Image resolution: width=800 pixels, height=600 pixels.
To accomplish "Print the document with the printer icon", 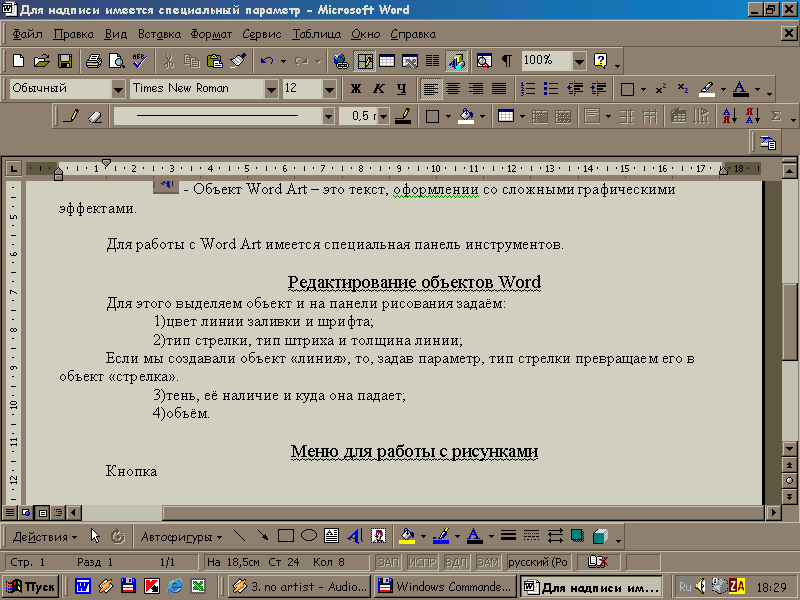I will point(94,61).
